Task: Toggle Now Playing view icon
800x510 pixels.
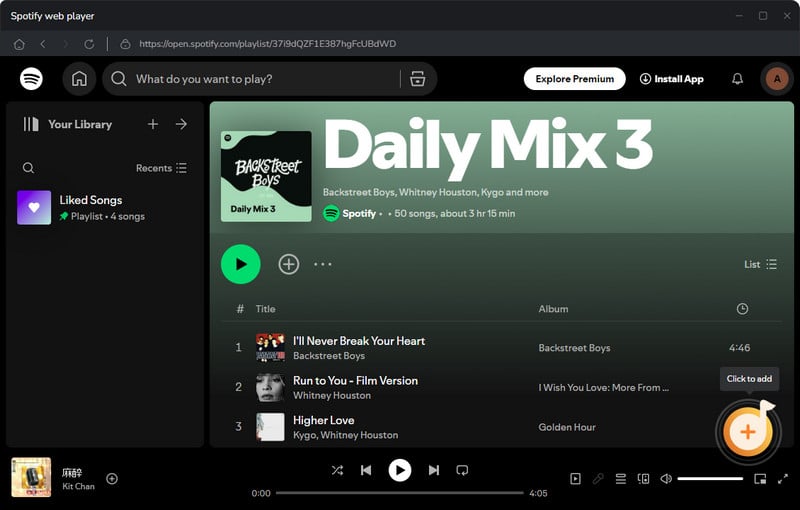Action: coord(576,479)
